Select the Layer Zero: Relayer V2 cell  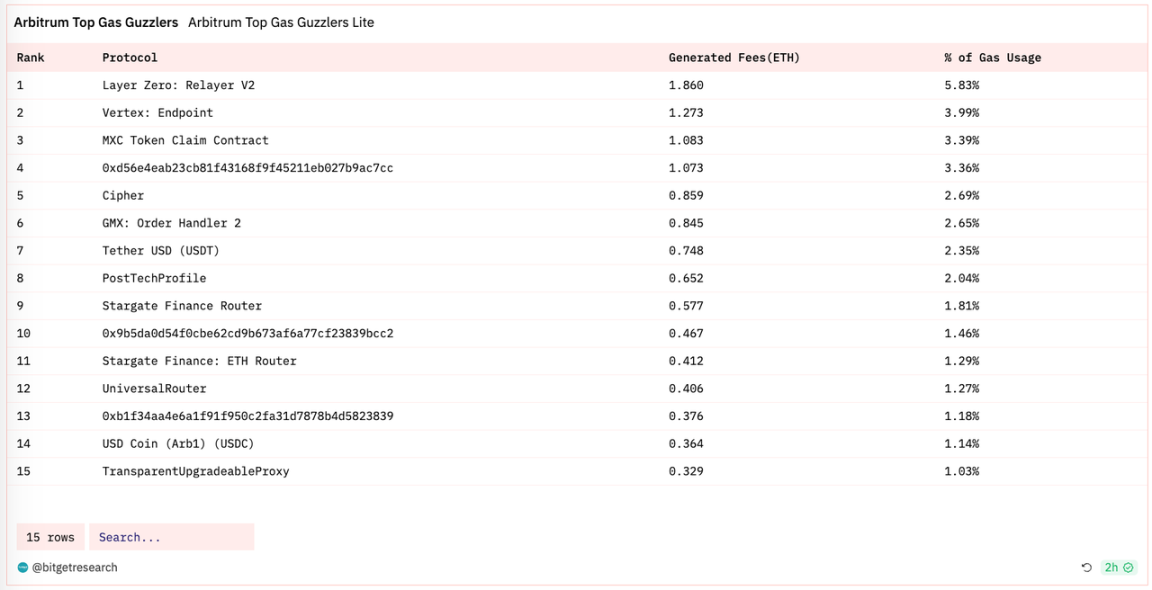click(x=178, y=85)
